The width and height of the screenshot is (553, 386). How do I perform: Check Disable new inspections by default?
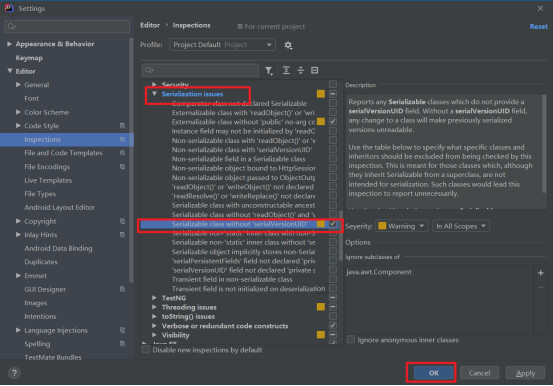145,350
